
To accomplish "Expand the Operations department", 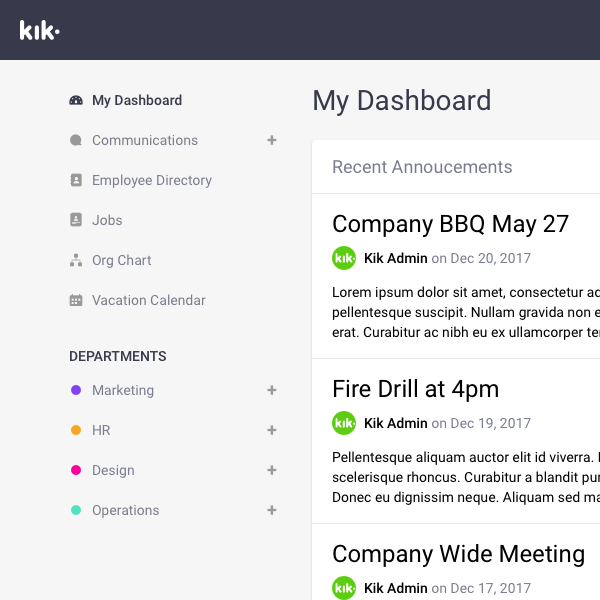I will pyautogui.click(x=271, y=510).
